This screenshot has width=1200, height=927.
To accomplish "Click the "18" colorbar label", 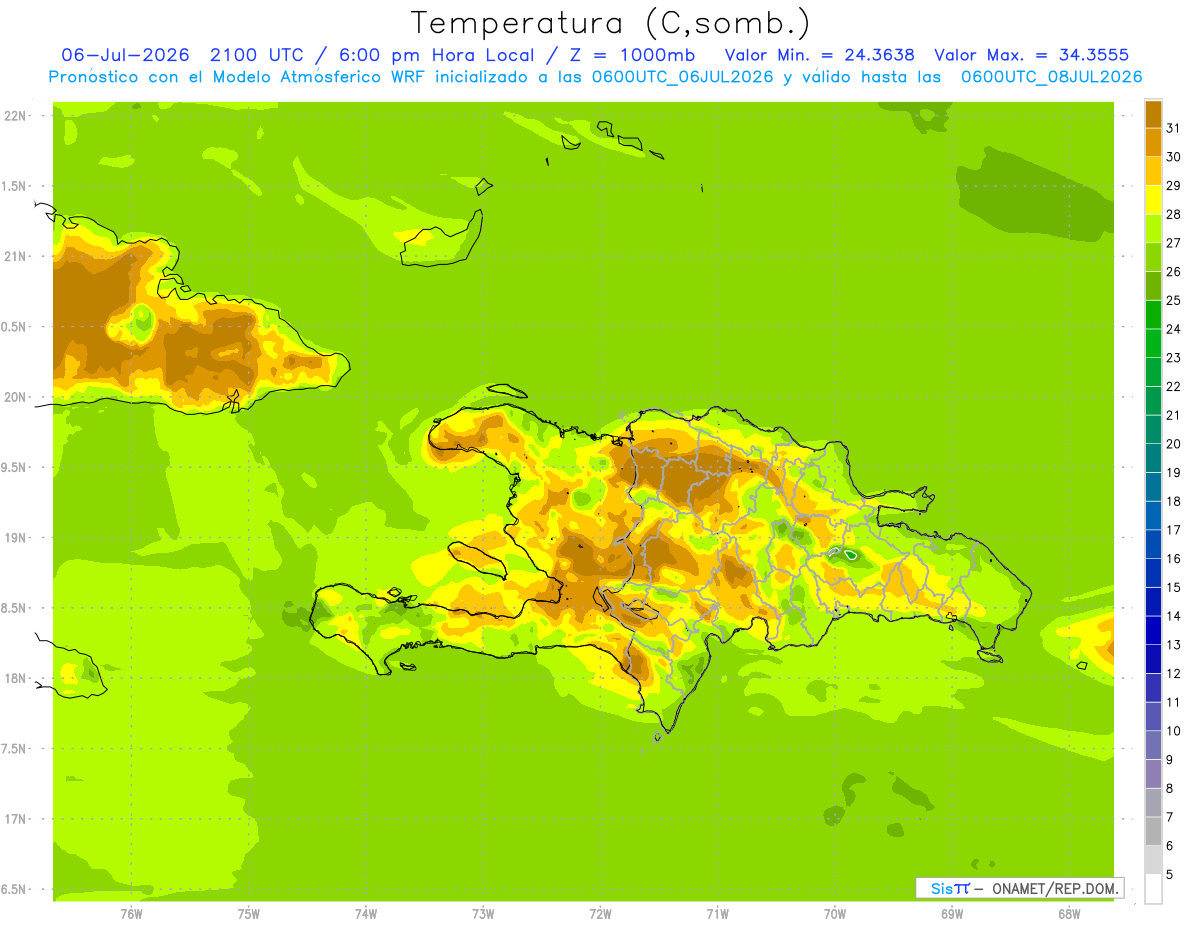I will point(1173,502).
